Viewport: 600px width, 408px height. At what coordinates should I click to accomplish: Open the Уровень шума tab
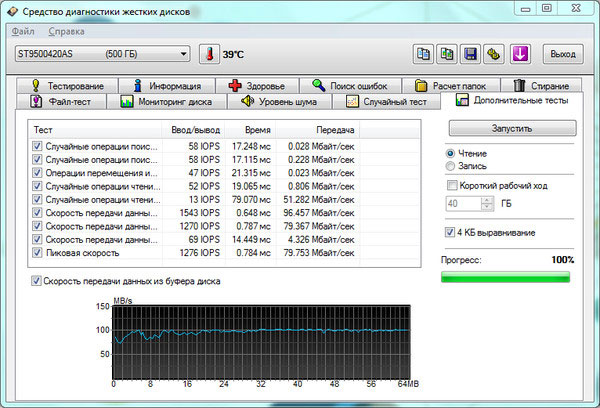[x=279, y=101]
